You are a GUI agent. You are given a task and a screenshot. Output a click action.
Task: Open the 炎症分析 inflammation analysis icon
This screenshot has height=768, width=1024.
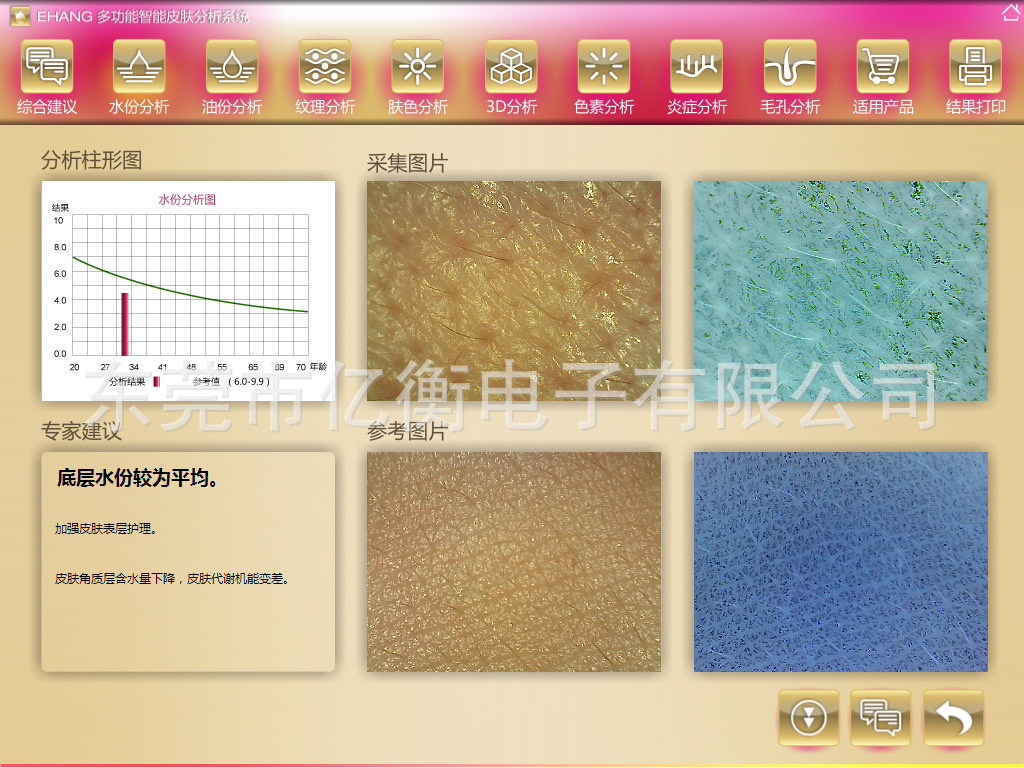pos(697,67)
